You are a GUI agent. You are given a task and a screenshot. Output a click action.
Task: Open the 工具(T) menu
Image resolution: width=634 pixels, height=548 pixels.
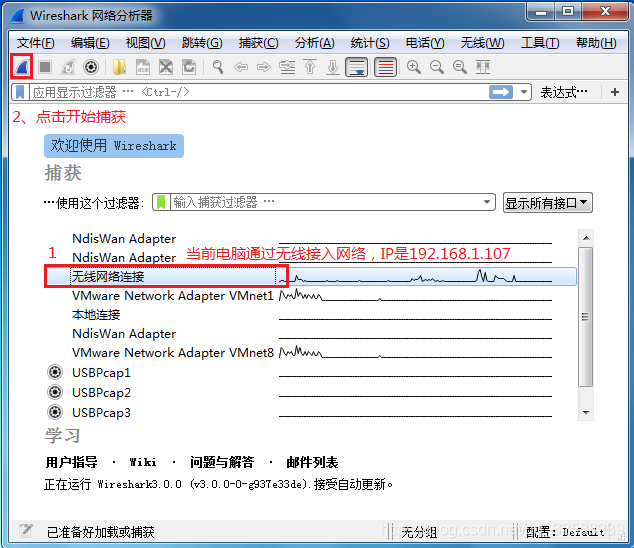[x=540, y=42]
